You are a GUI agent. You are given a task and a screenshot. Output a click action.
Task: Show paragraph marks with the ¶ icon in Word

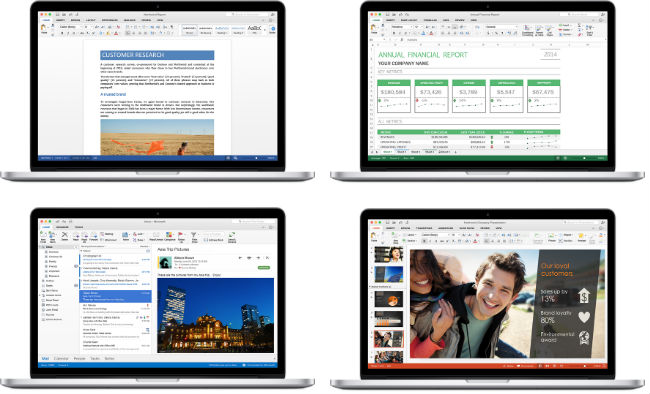pyautogui.click(x=172, y=27)
